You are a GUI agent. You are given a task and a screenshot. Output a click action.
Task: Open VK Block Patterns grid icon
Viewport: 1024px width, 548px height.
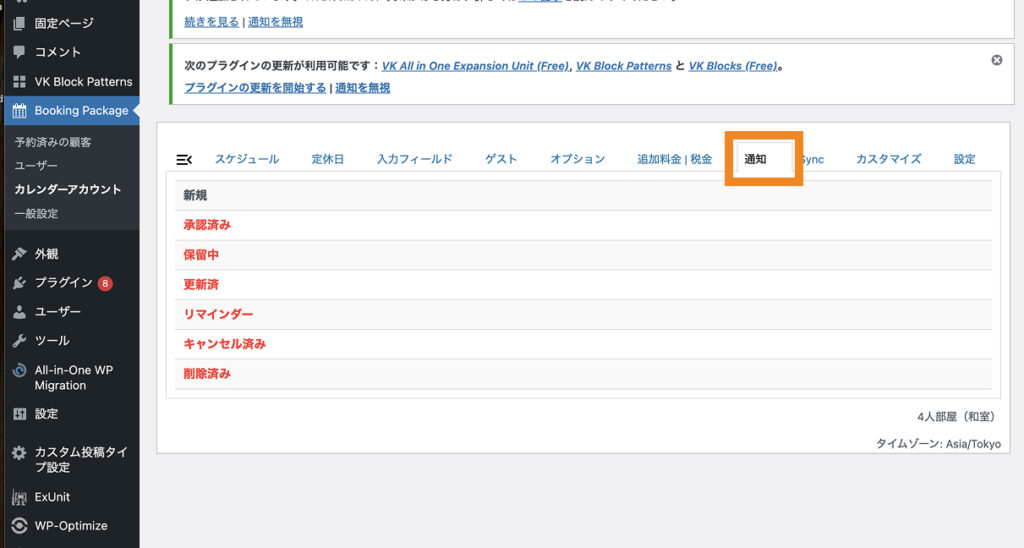[20, 82]
